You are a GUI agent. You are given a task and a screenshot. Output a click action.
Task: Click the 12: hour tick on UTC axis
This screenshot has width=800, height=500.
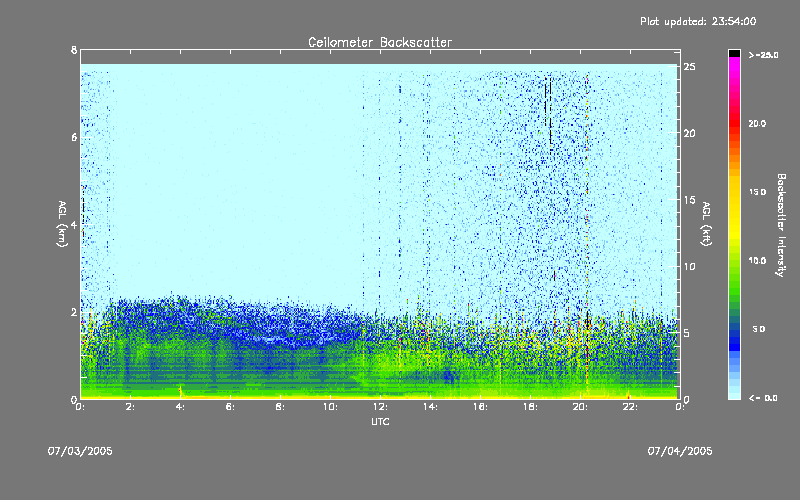(380, 407)
